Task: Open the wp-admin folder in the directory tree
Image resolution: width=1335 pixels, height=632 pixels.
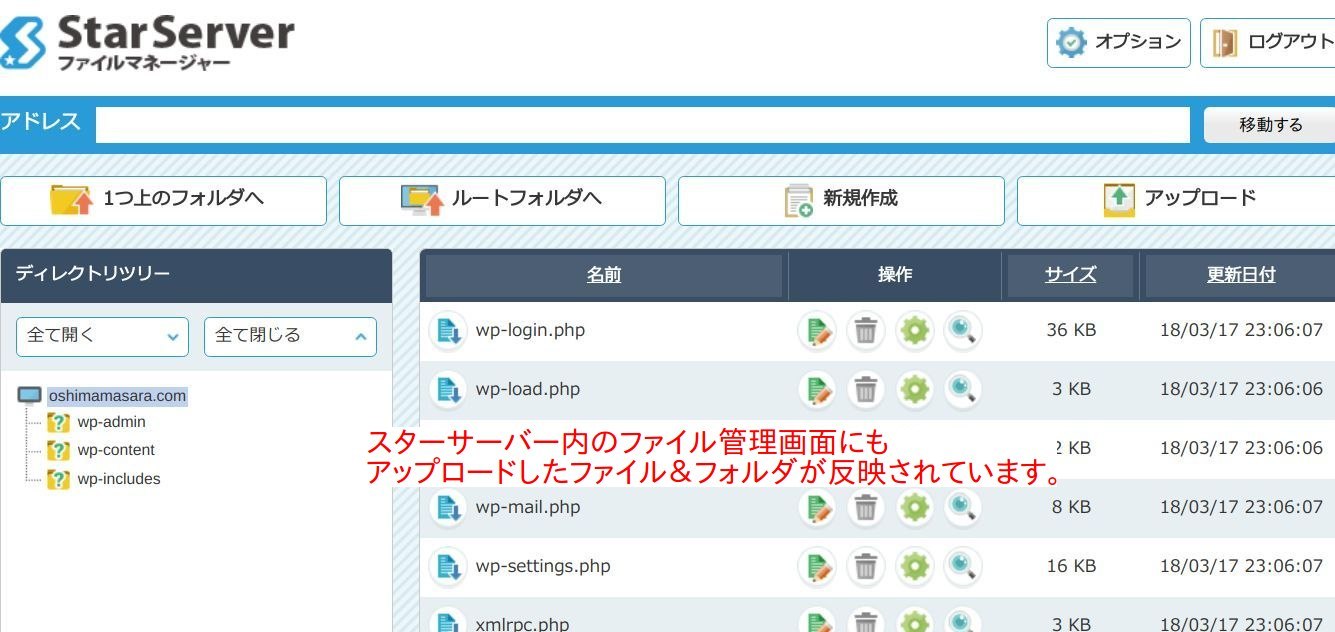Action: click(111, 422)
